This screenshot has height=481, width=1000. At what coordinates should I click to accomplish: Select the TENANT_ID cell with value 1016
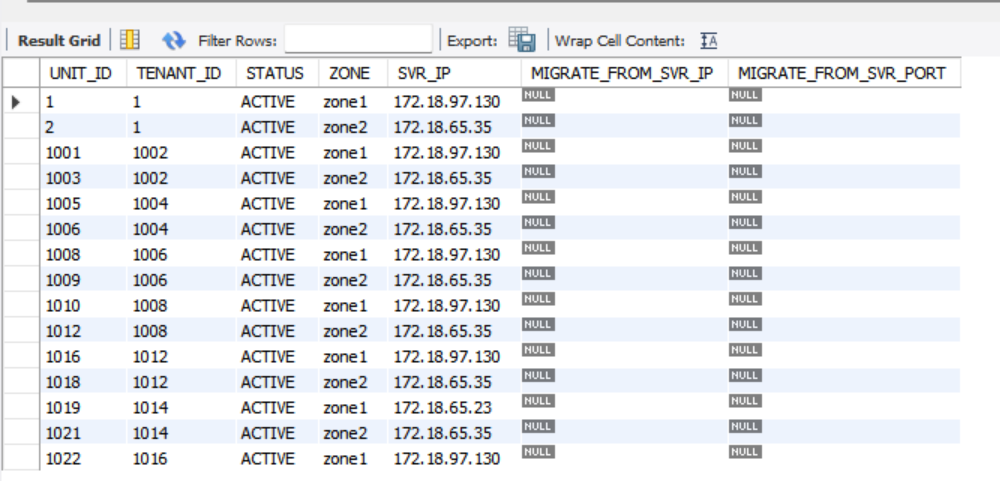pyautogui.click(x=150, y=459)
